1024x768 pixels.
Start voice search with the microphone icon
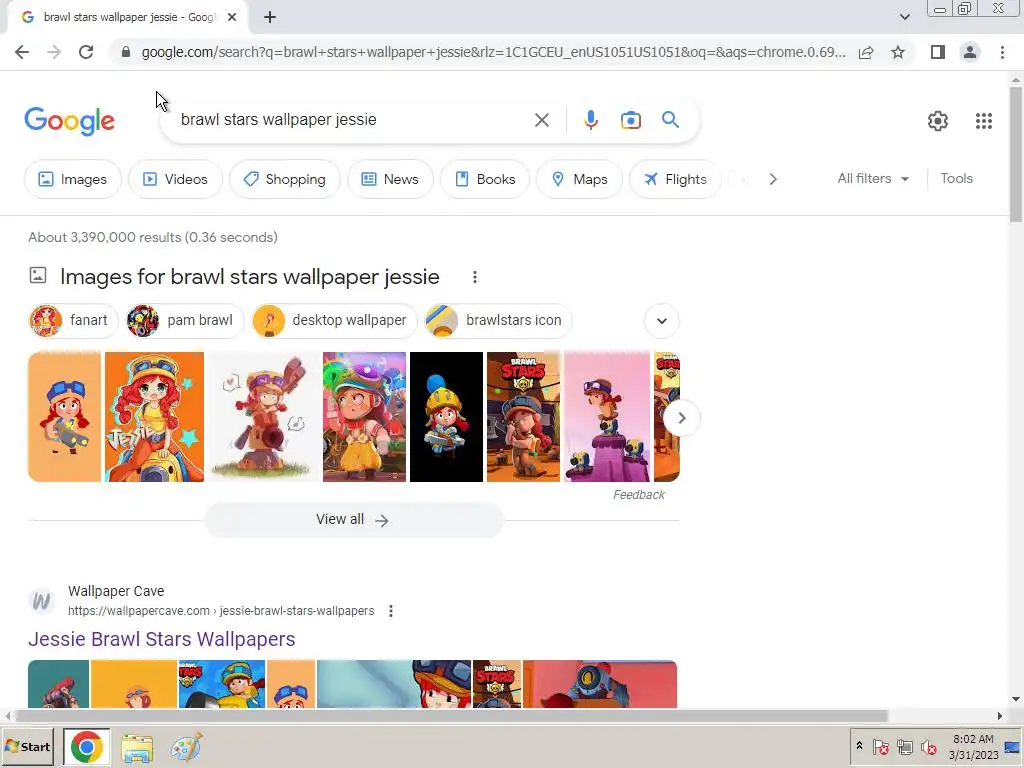pos(590,120)
